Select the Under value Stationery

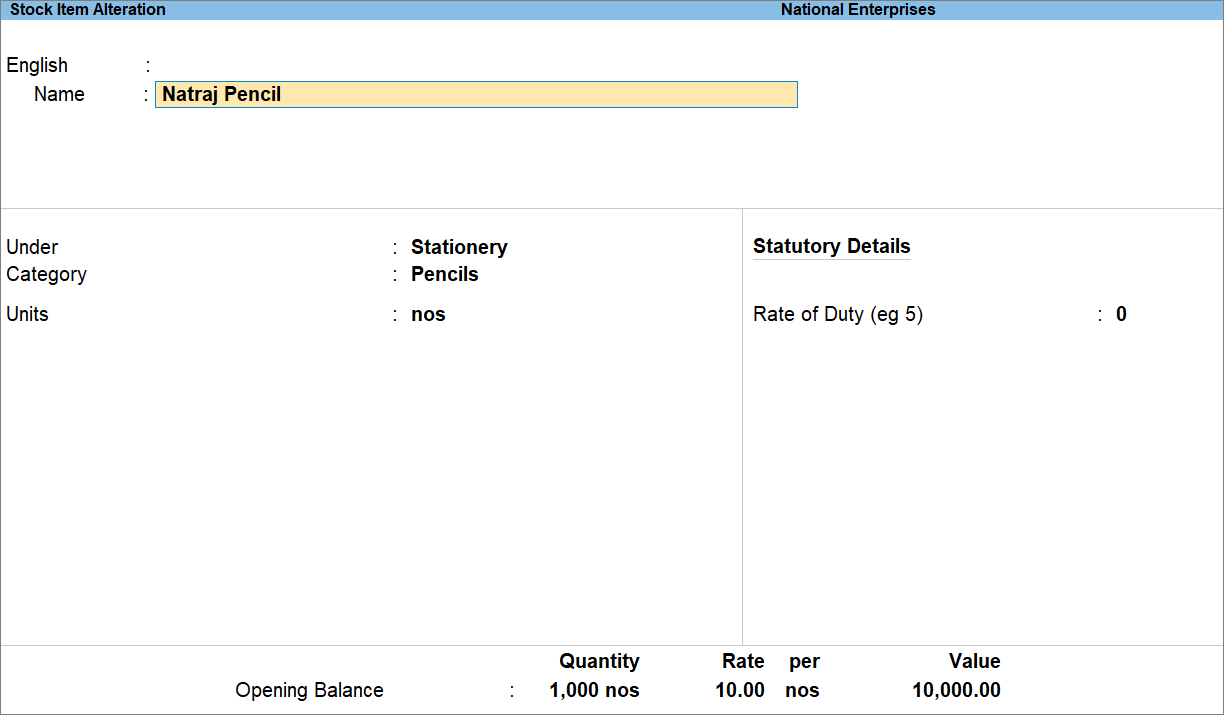click(x=459, y=247)
